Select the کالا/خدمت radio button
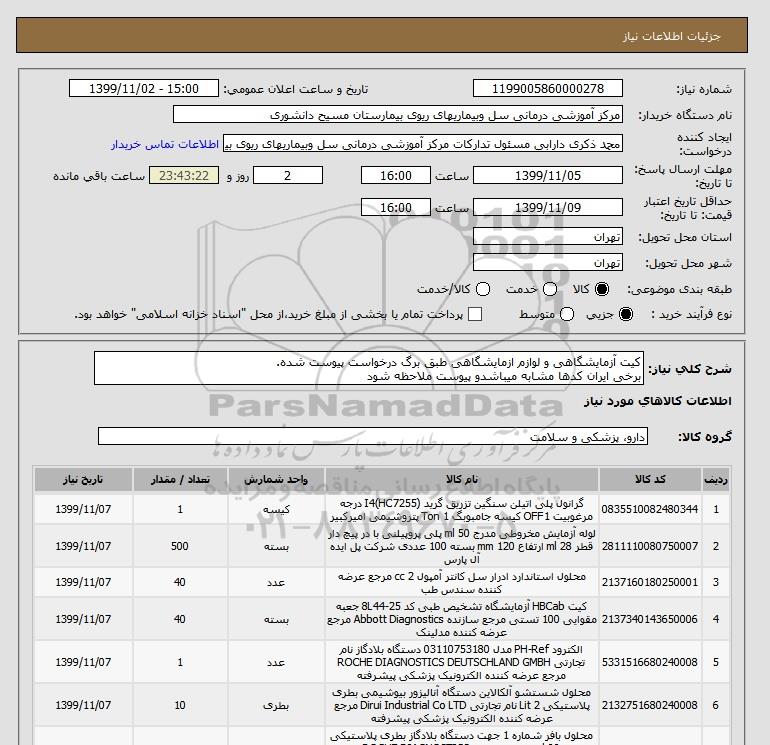Image resolution: width=770 pixels, height=745 pixels. [x=483, y=289]
